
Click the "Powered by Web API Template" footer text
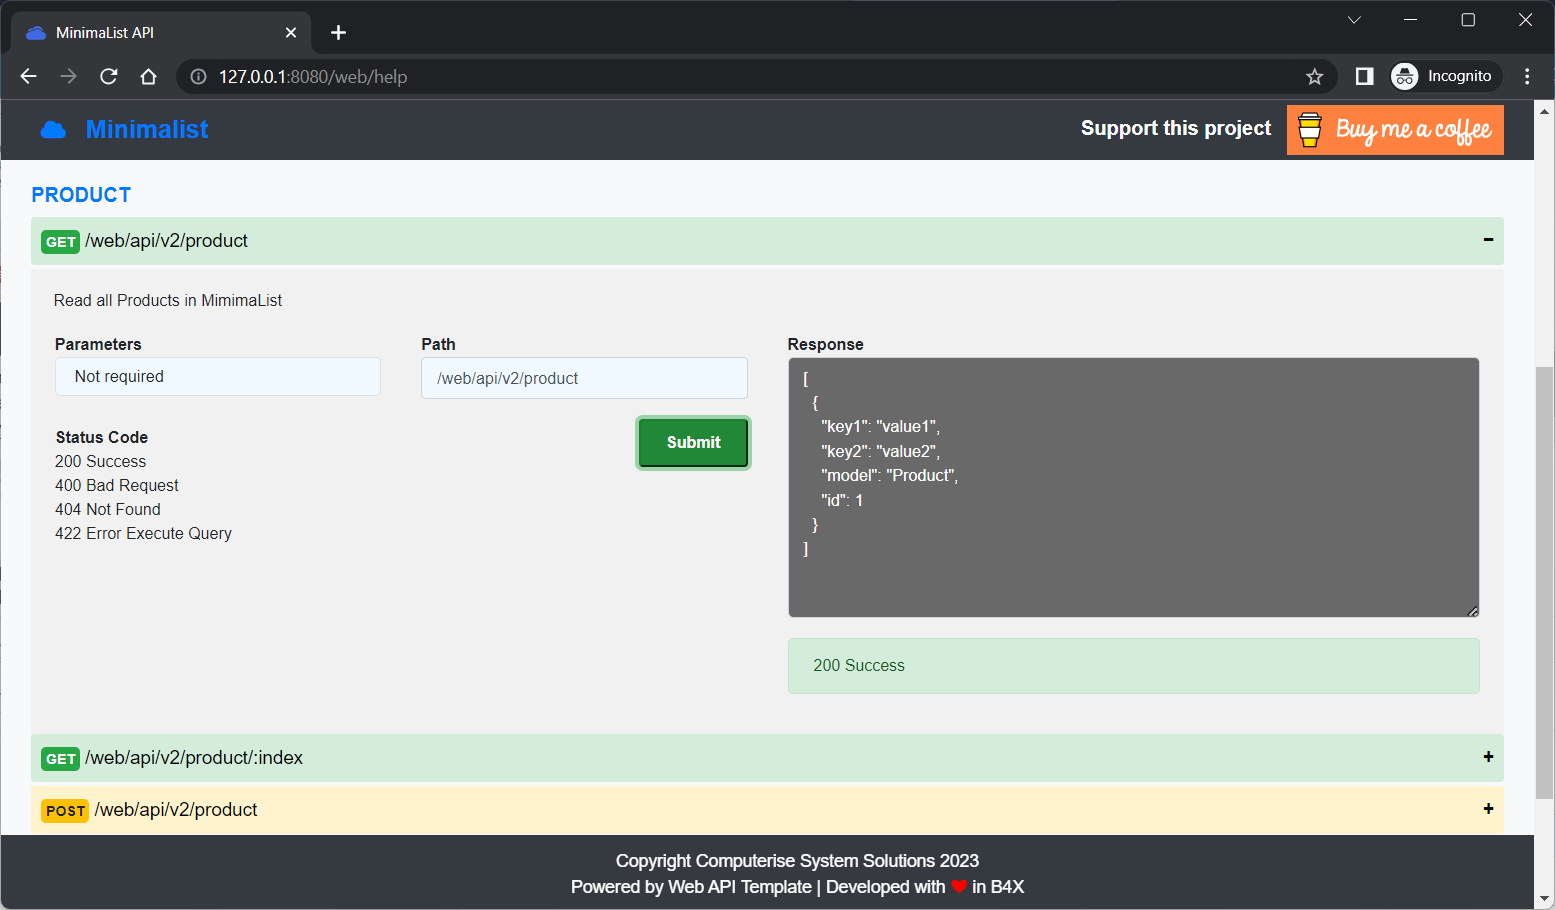(691, 887)
